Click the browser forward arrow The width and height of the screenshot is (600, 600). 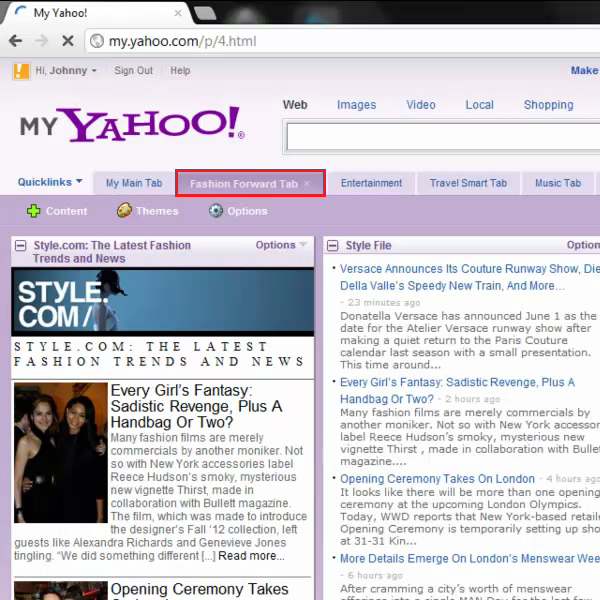[41, 41]
